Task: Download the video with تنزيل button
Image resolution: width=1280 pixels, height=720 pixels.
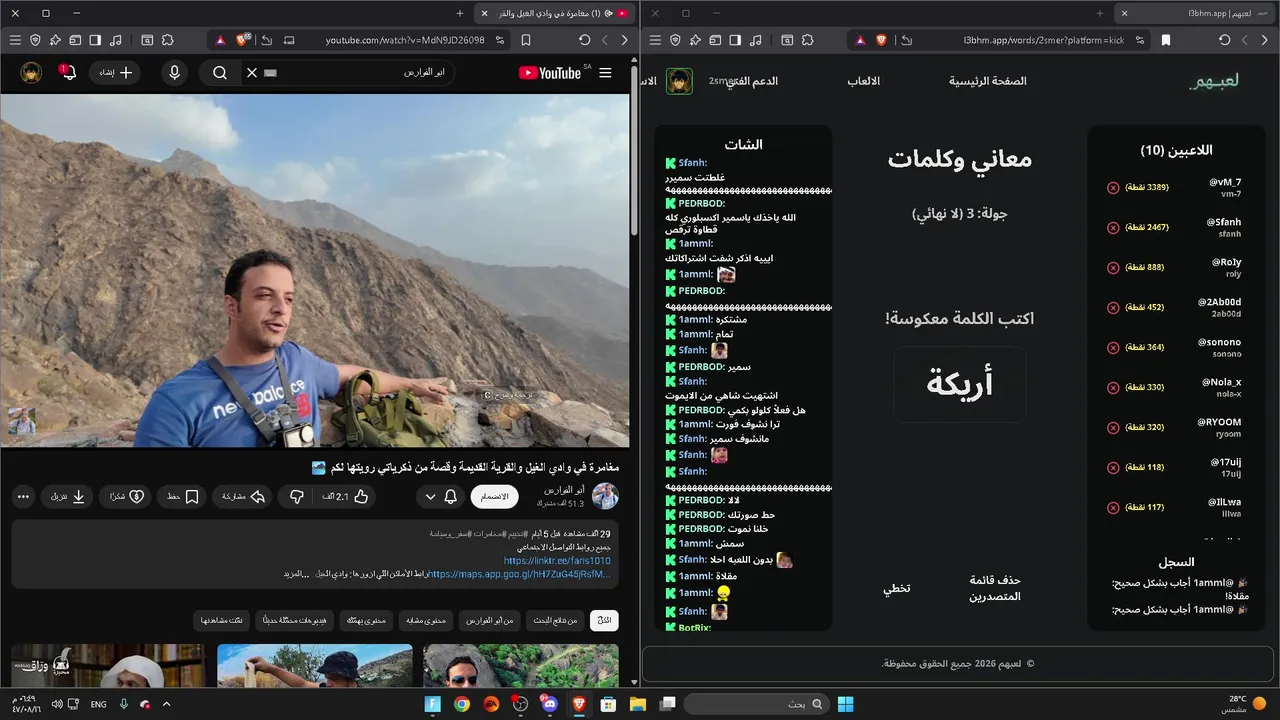Action: (x=67, y=496)
